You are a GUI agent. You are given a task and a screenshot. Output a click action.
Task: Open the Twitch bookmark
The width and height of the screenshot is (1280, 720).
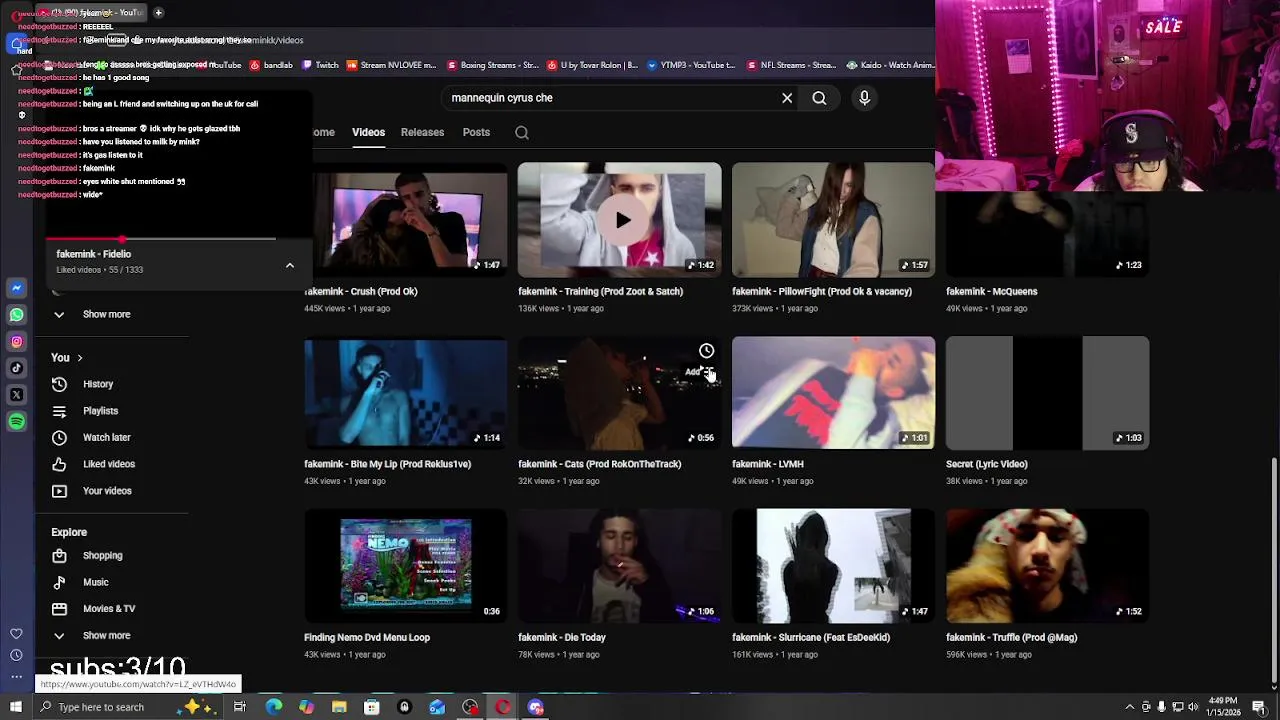[x=320, y=65]
